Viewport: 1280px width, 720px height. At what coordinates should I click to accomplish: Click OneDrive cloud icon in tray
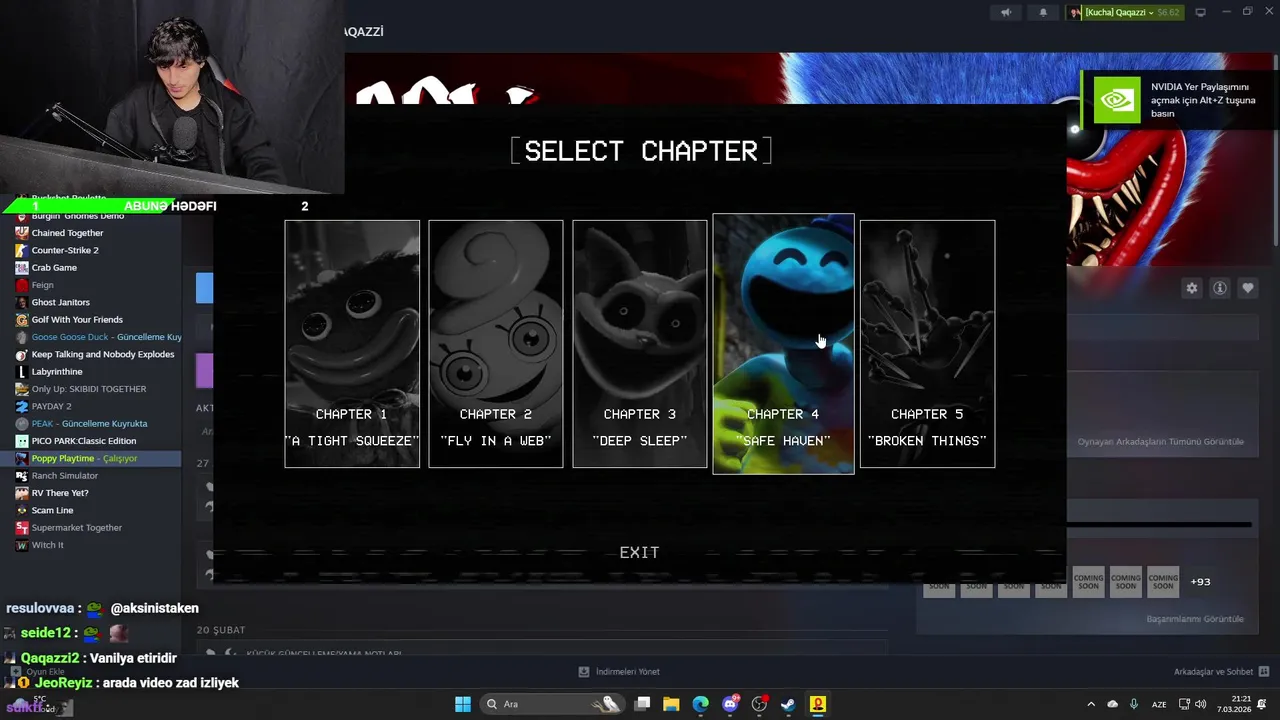[1112, 704]
